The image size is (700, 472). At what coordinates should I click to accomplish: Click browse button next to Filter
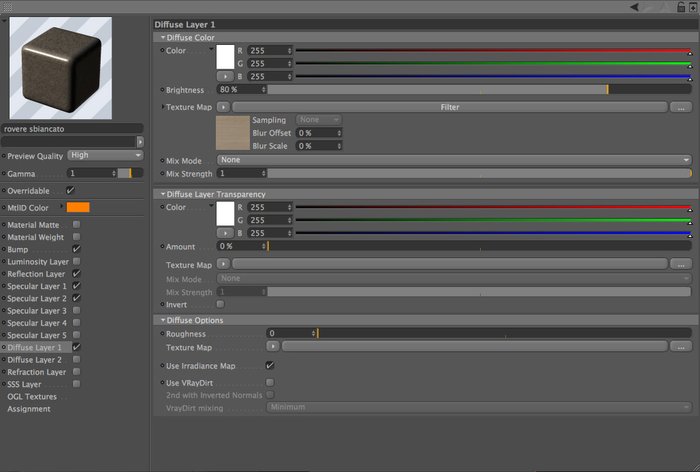coord(681,108)
